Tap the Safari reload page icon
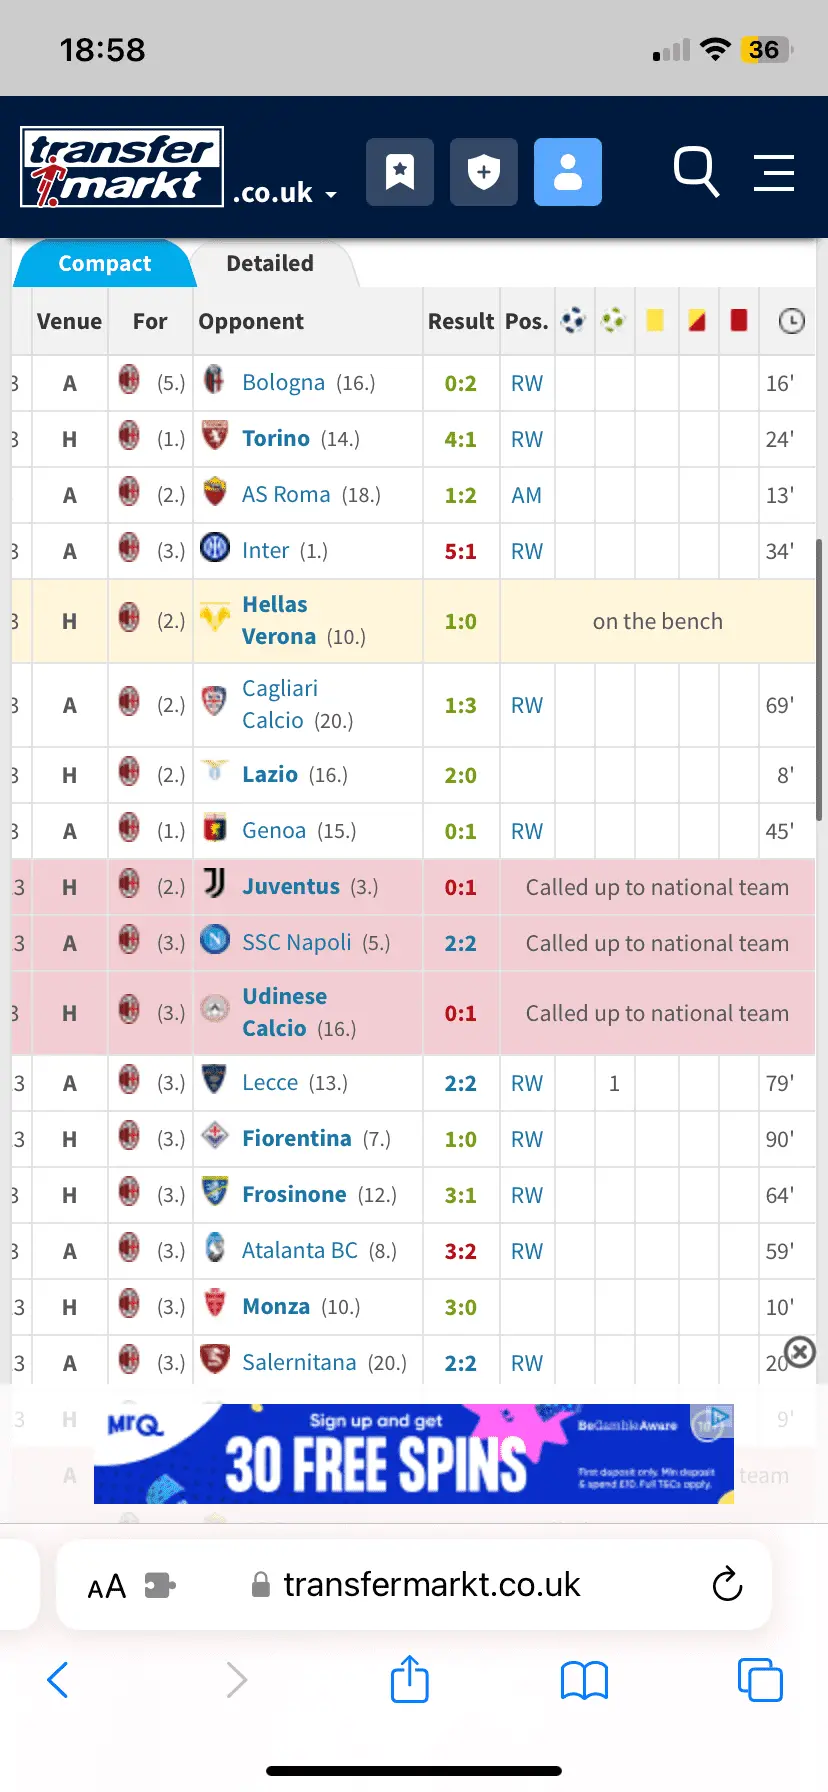828x1792 pixels. 727,1584
